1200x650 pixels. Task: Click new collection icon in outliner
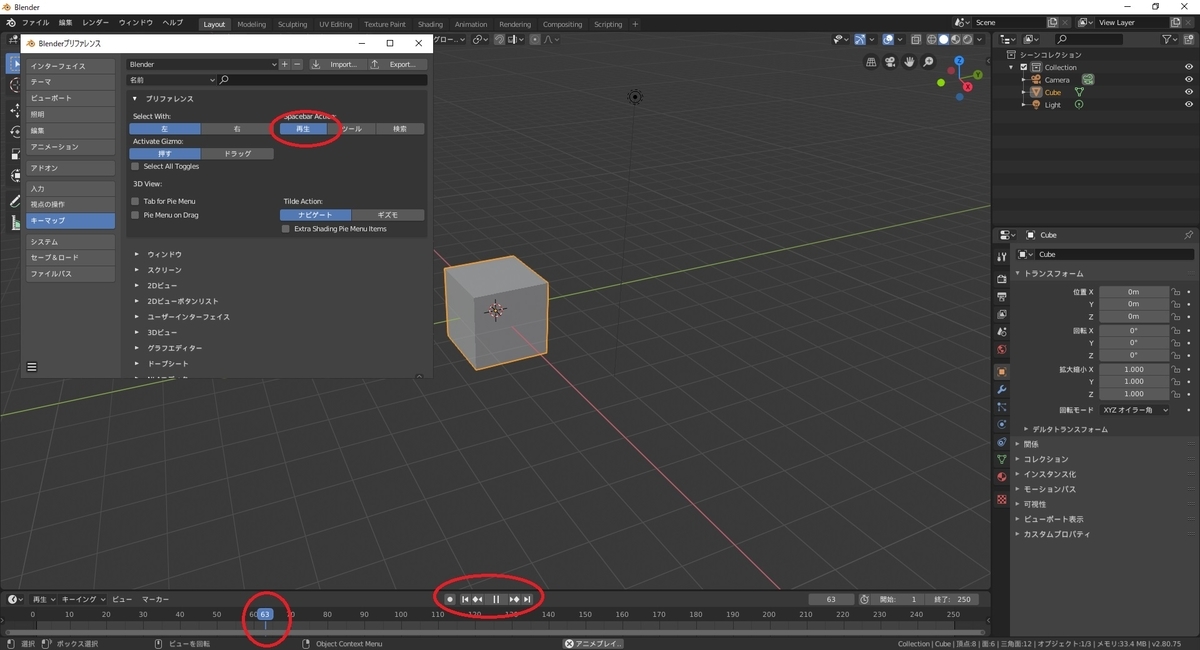coord(1189,39)
